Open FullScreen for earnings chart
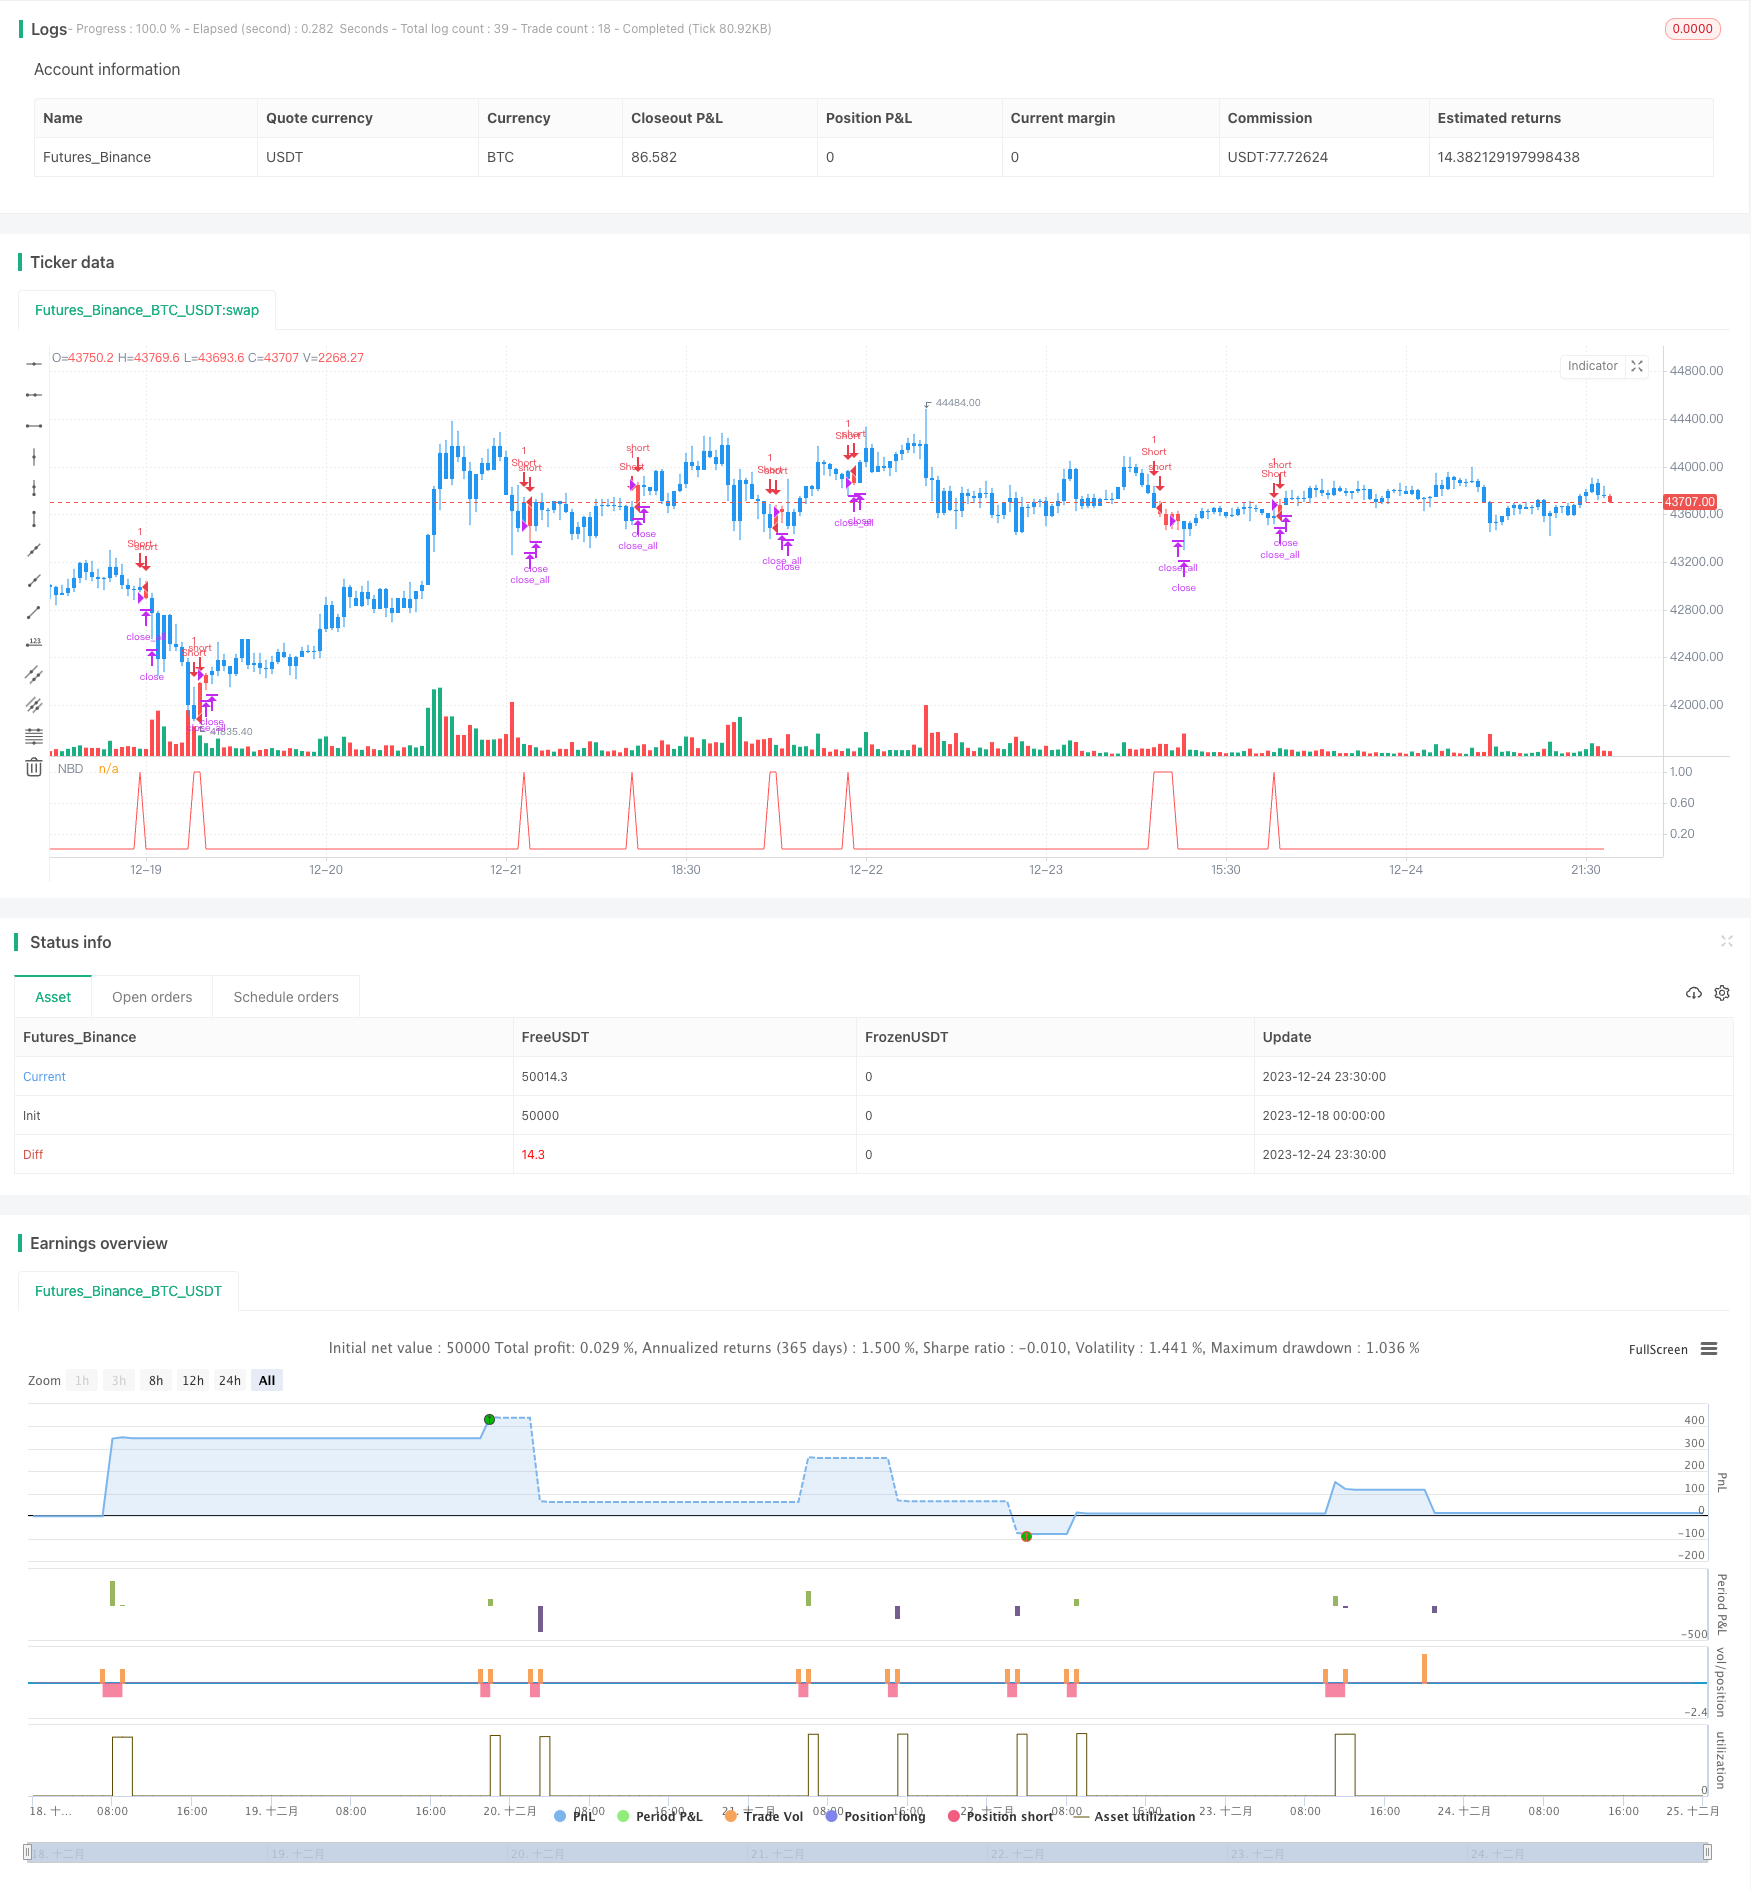This screenshot has height=1891, width=1751. point(1658,1349)
